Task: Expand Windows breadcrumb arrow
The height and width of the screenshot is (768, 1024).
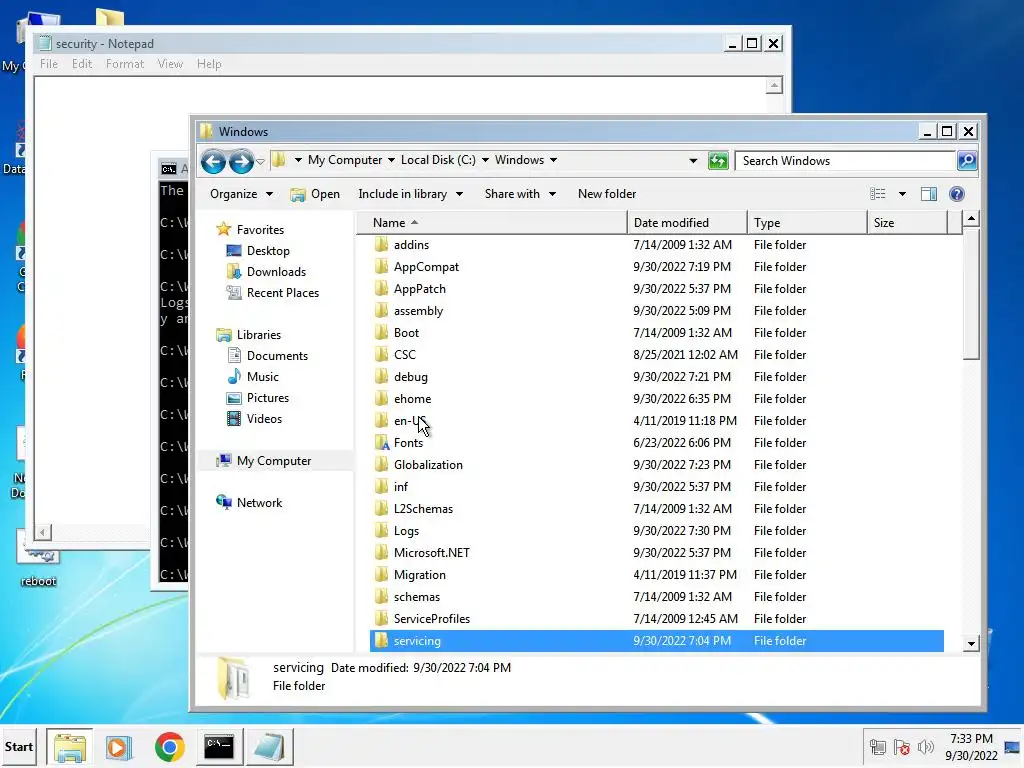Action: click(x=553, y=160)
